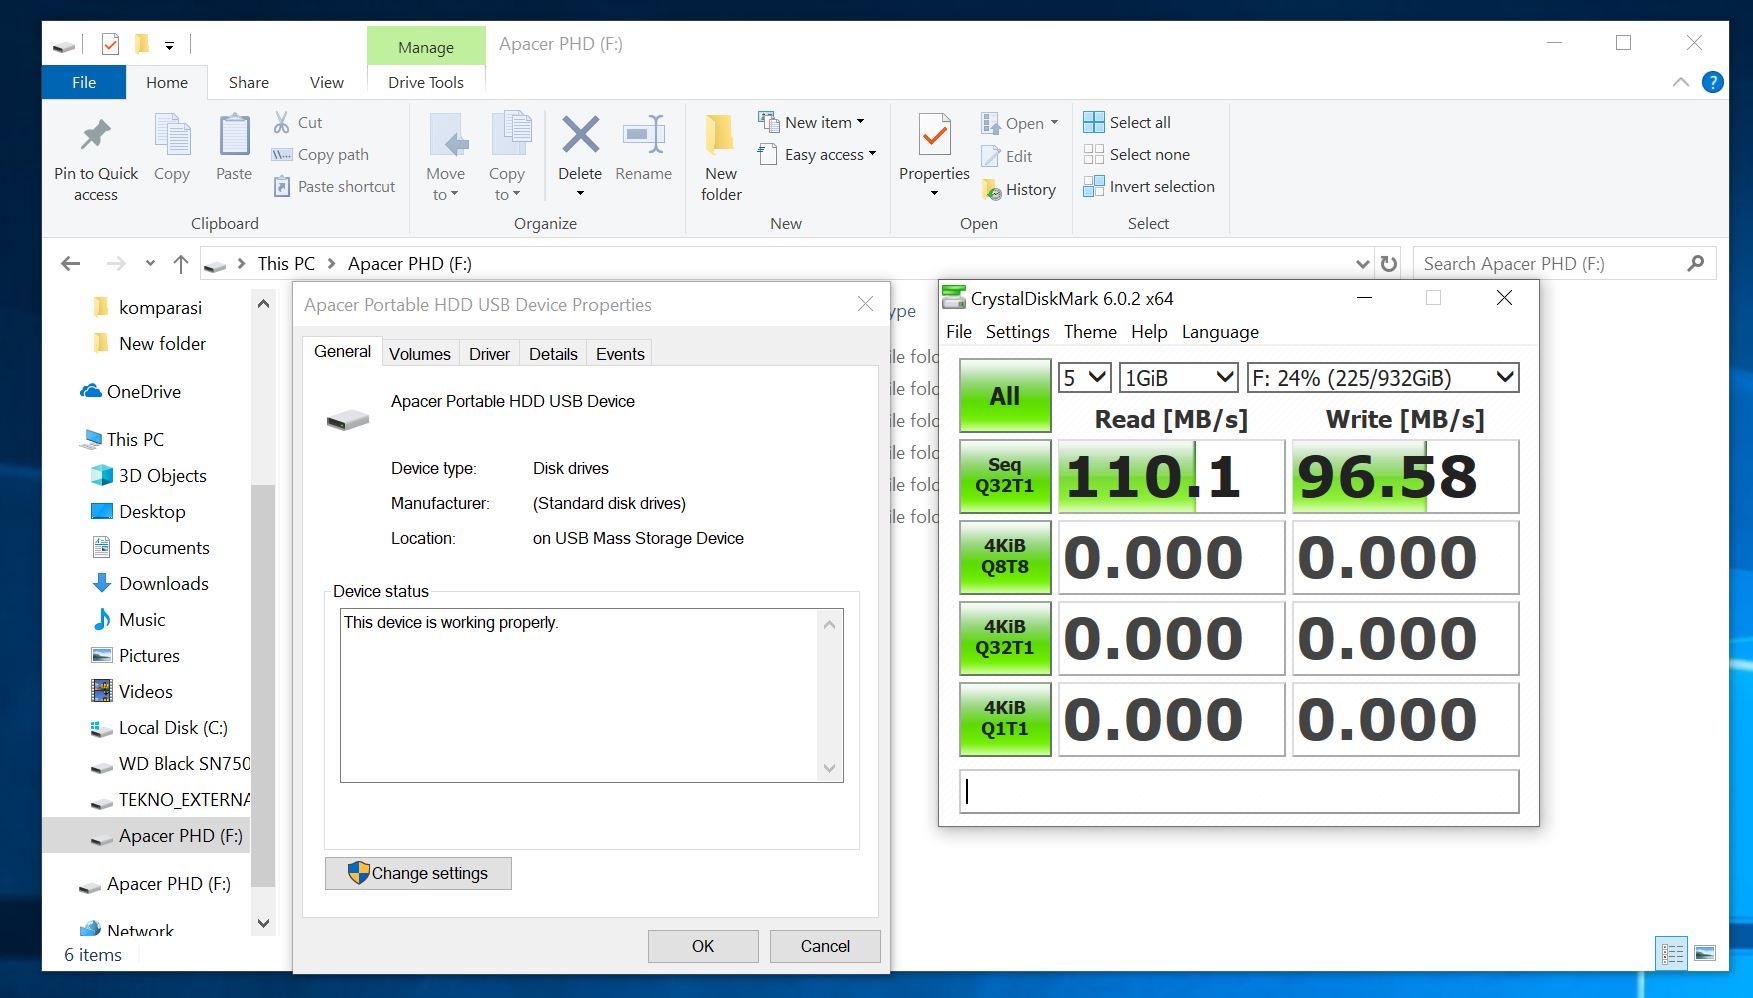This screenshot has width=1753, height=998.
Task: Open the File tab in Explorer
Action: [x=84, y=82]
